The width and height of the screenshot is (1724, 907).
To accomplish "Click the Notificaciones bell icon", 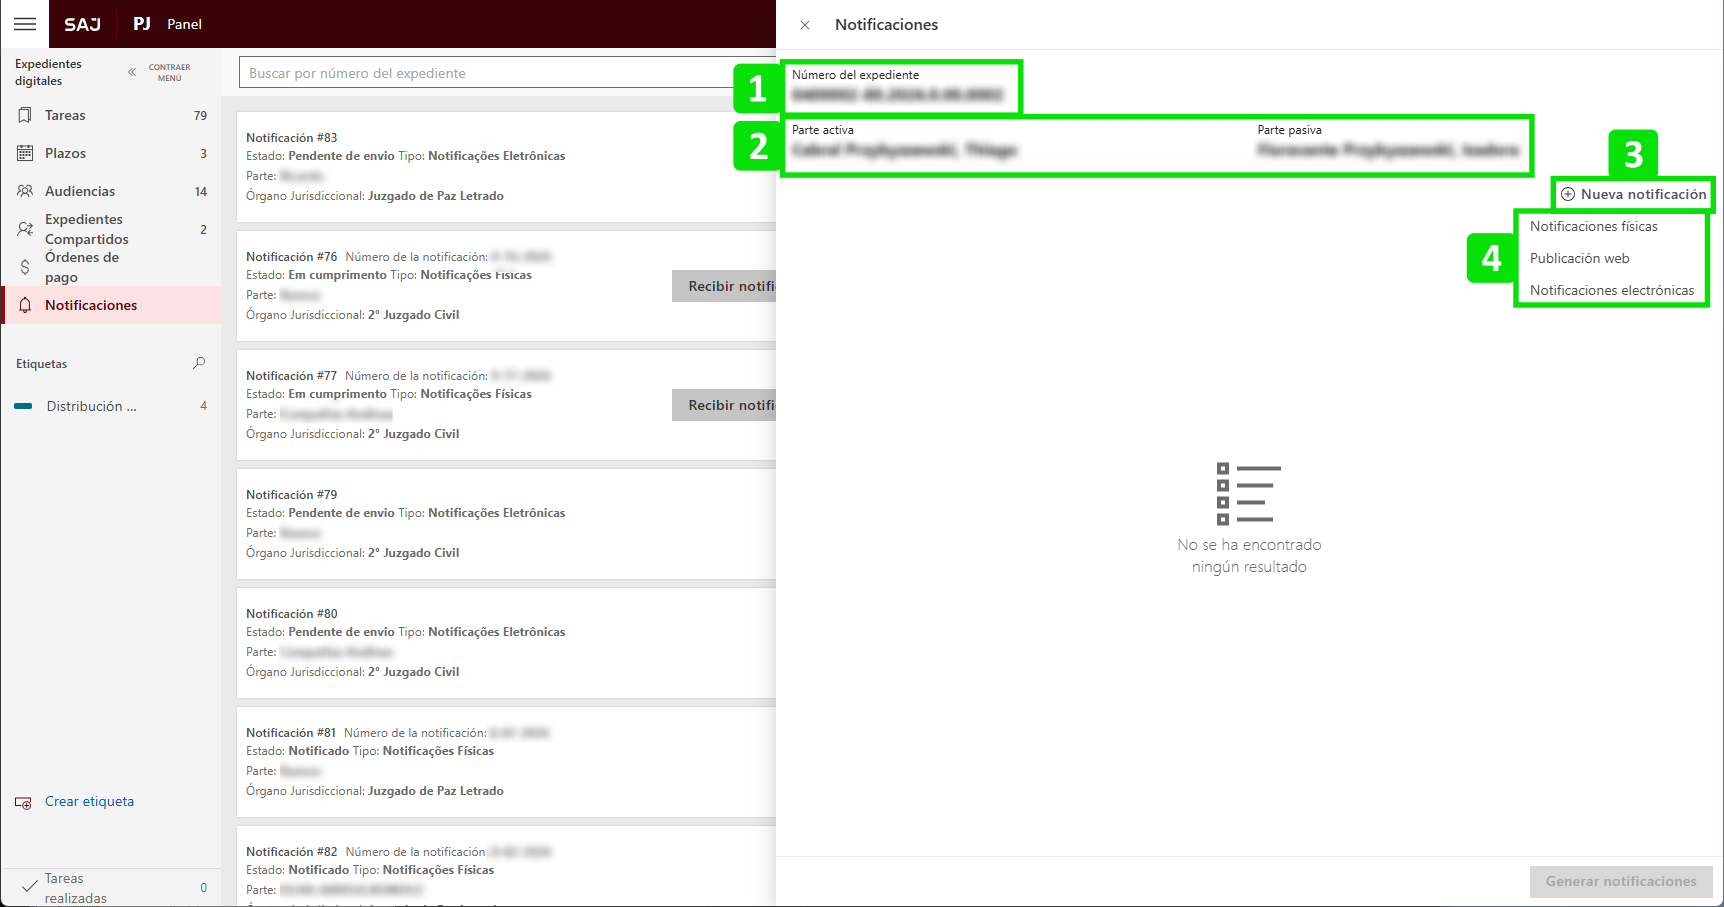I will (25, 305).
